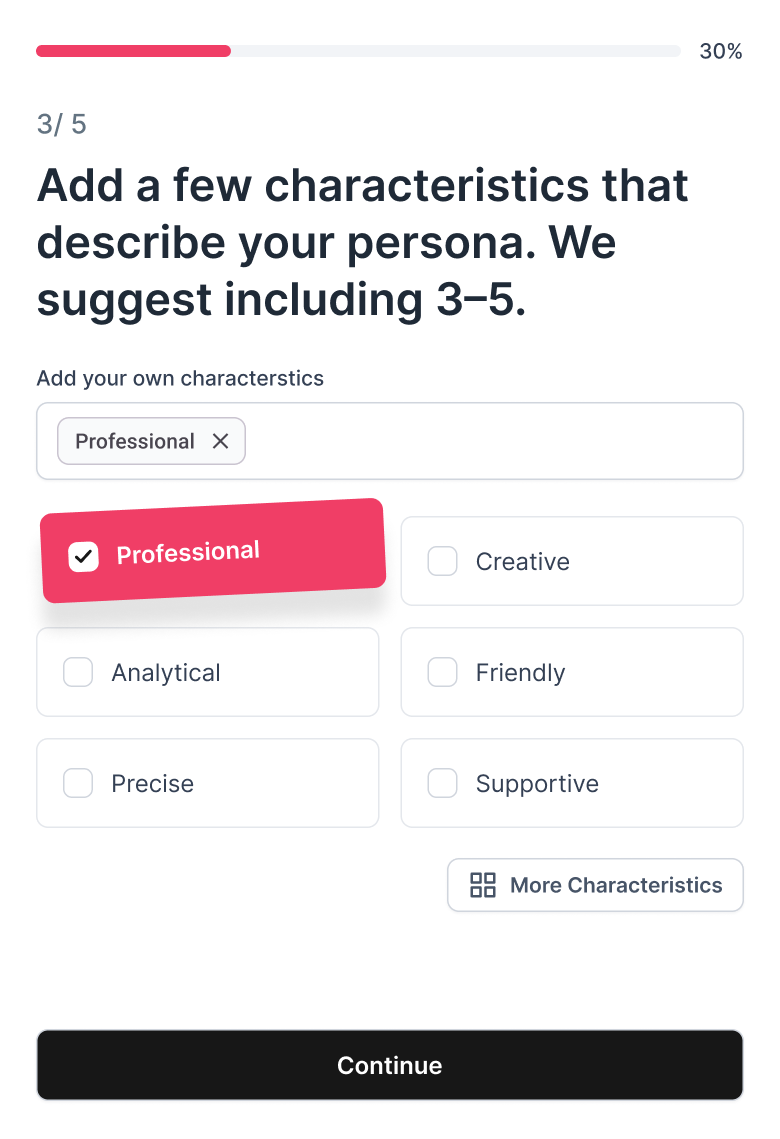
Task: Uncheck the Professional checkbox
Action: pyautogui.click(x=83, y=556)
